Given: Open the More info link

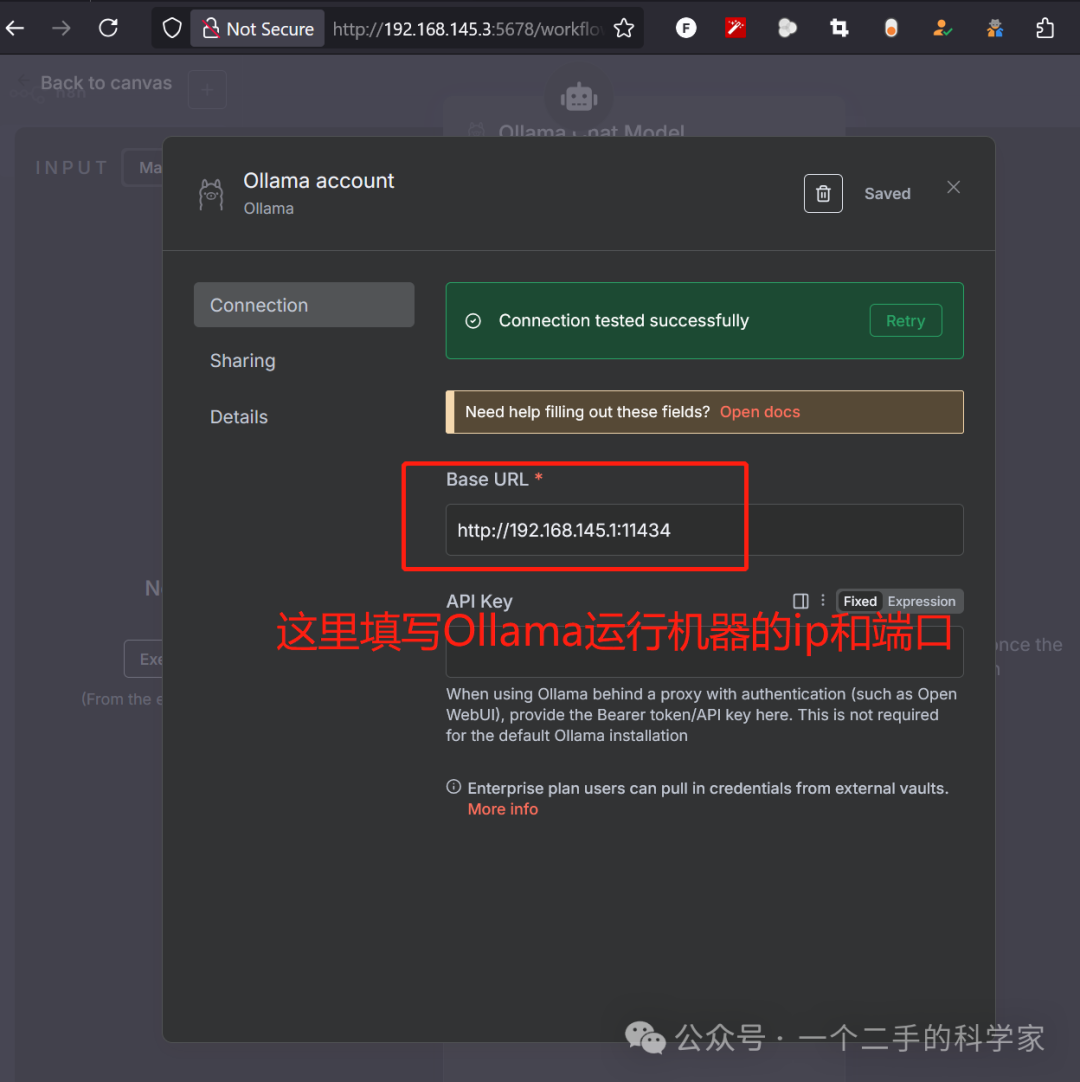Looking at the screenshot, I should pos(503,809).
